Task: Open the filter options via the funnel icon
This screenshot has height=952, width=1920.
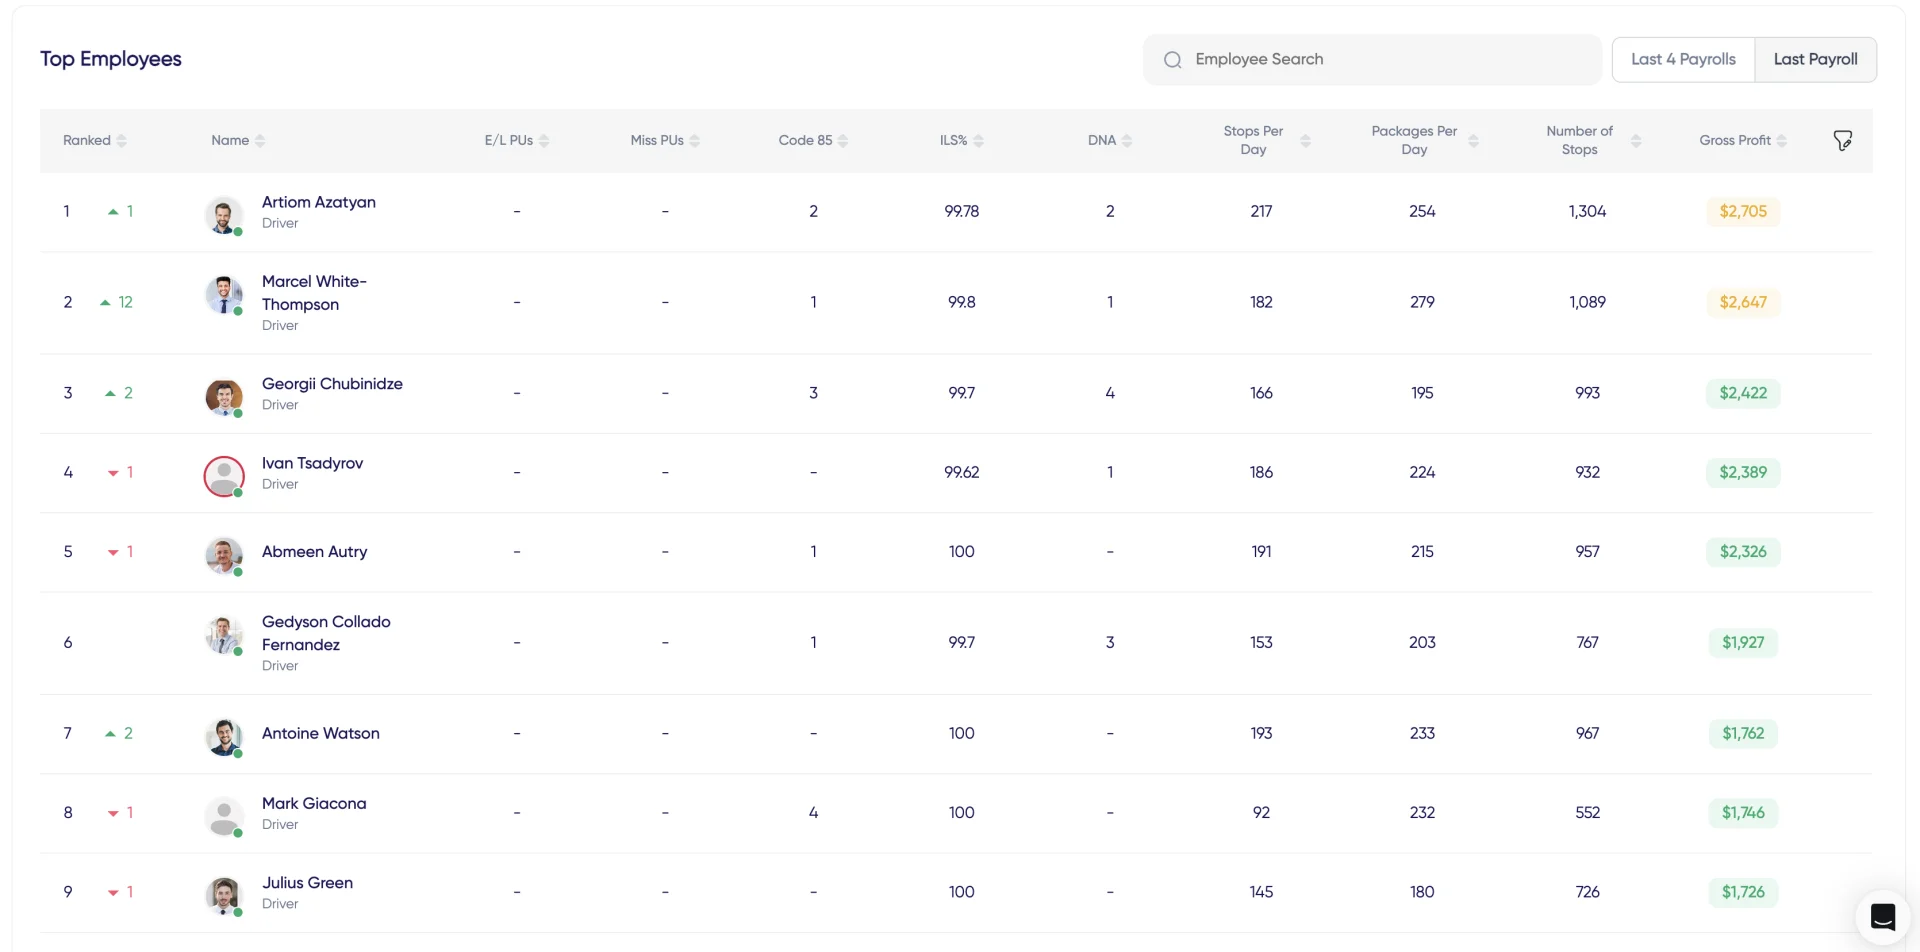Action: pos(1843,140)
